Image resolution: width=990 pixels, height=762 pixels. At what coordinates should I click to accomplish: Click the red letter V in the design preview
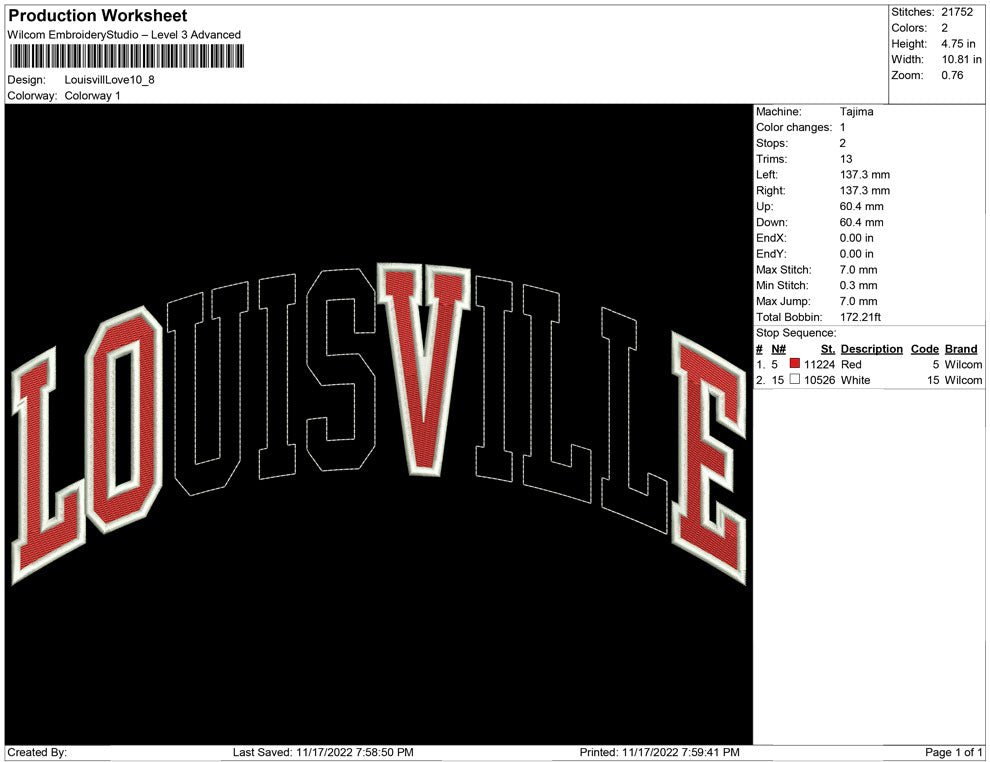[424, 369]
